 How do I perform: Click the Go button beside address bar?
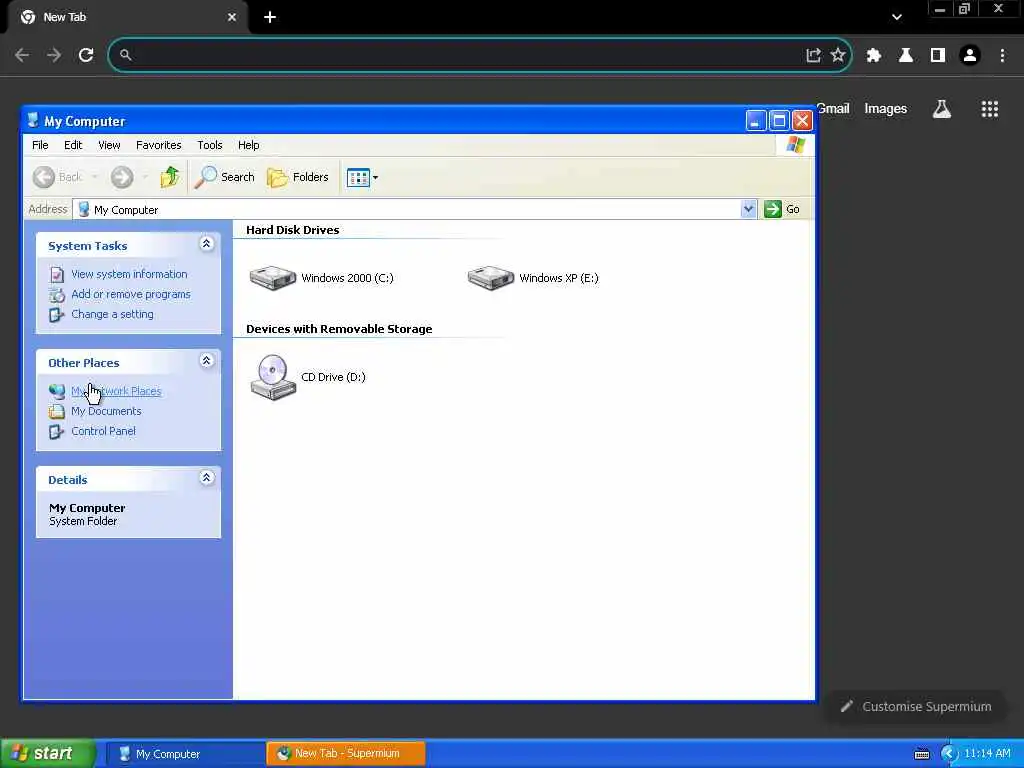click(782, 209)
